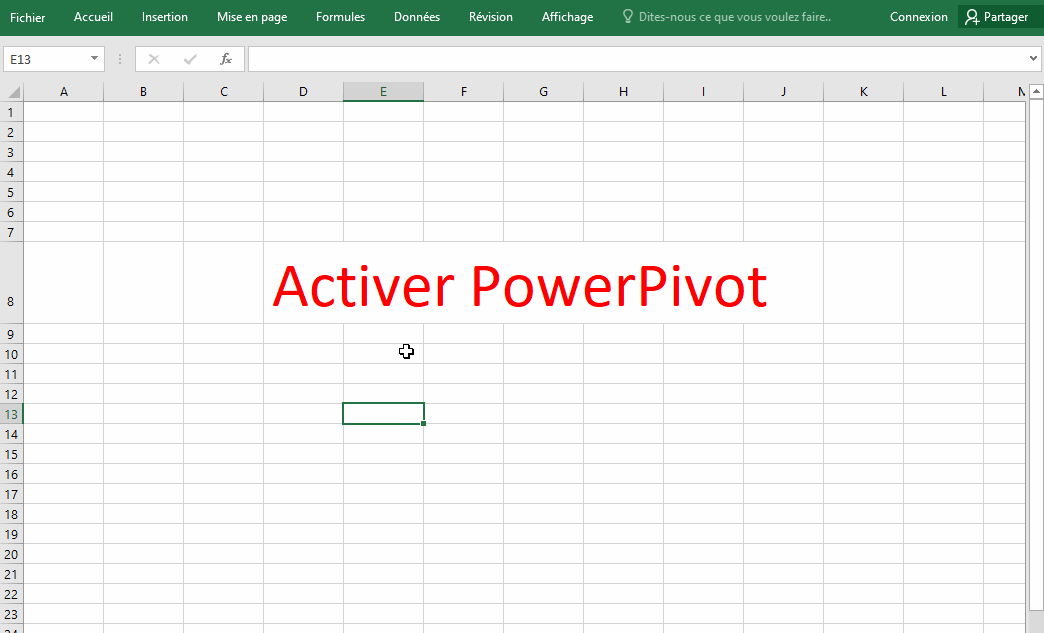
Task: Open the Fichier menu
Action: [x=27, y=17]
